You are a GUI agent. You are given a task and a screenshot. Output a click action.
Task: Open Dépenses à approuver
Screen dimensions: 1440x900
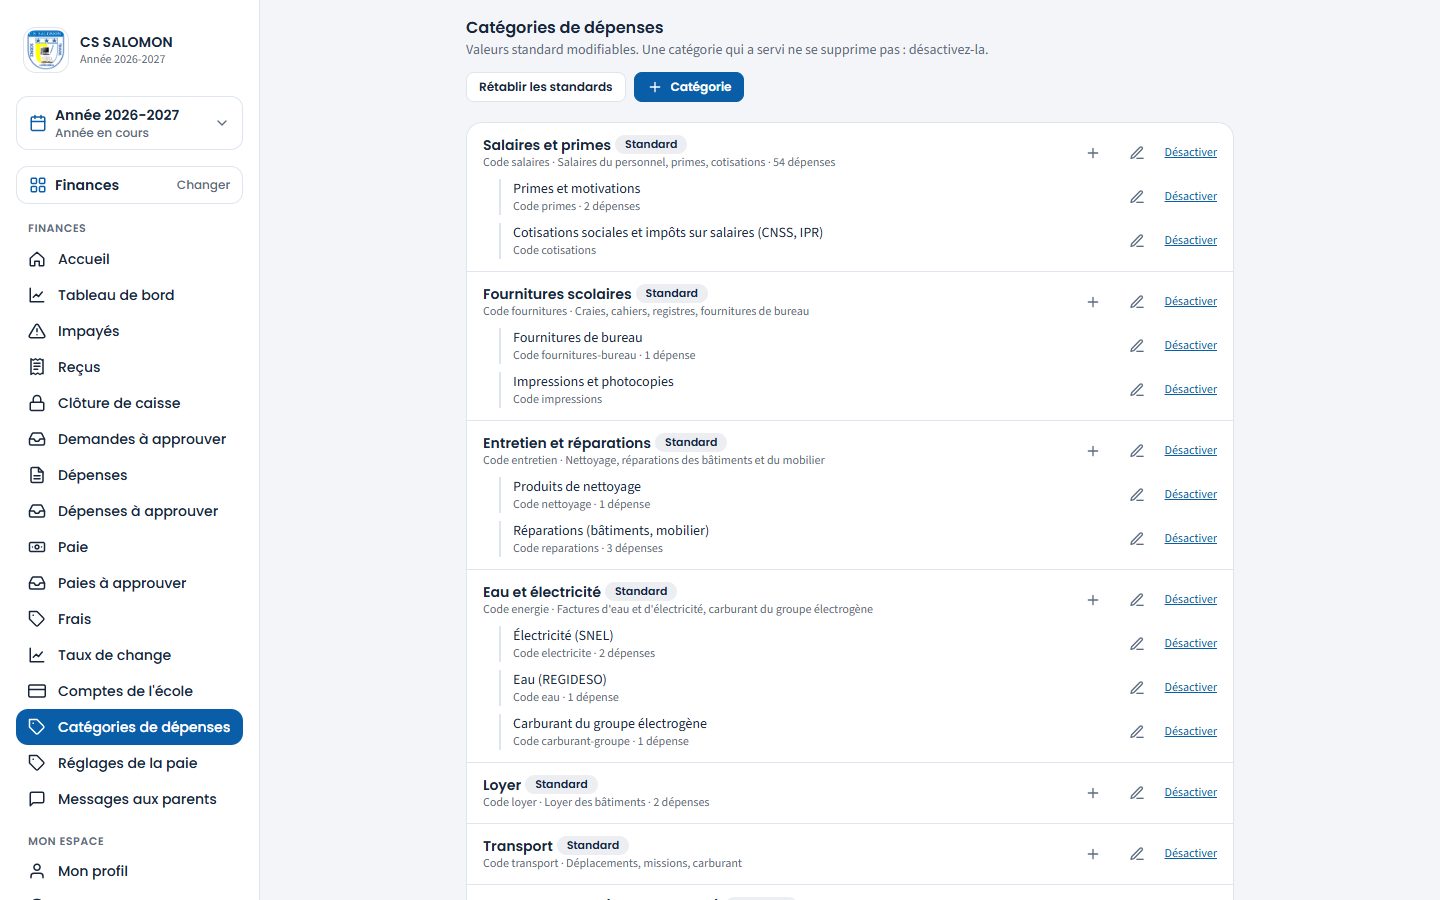pyautogui.click(x=129, y=511)
